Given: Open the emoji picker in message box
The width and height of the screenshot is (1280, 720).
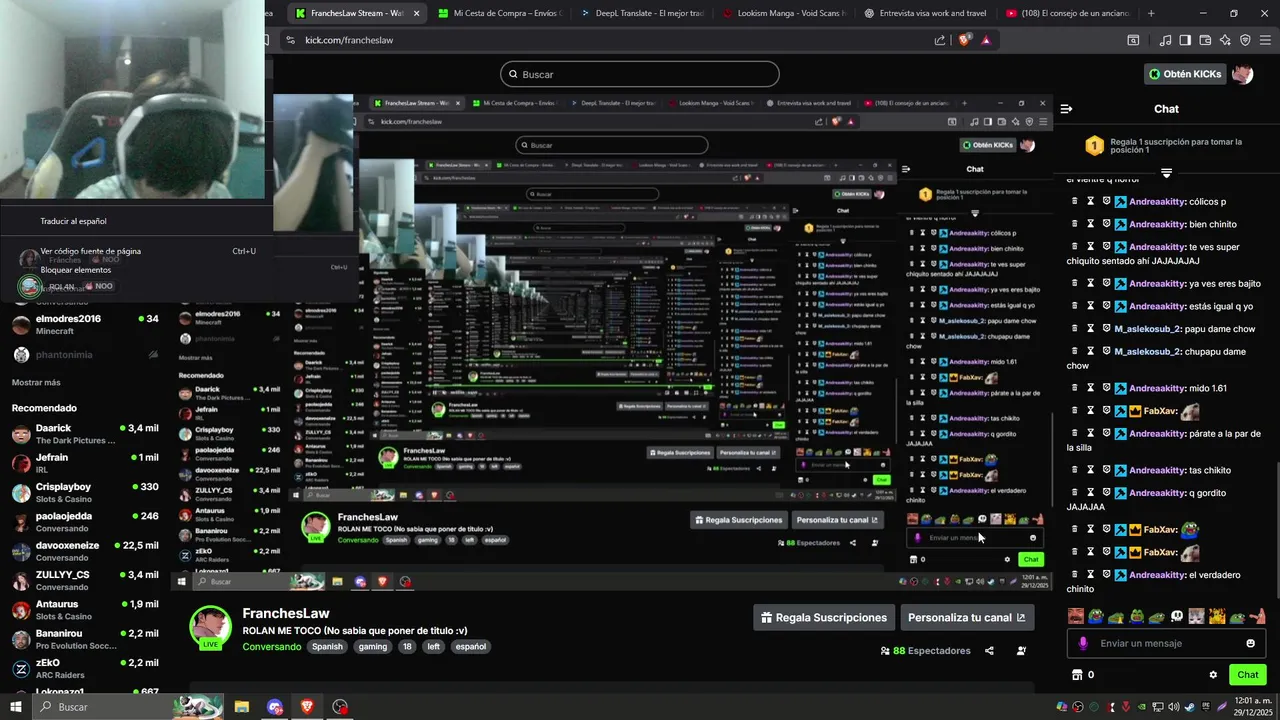Looking at the screenshot, I should (1250, 643).
